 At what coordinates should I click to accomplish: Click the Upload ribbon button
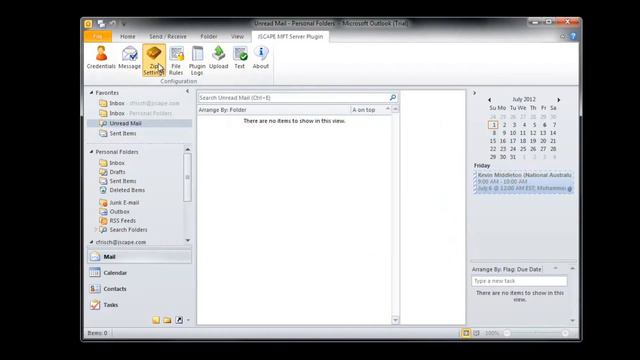(218, 58)
